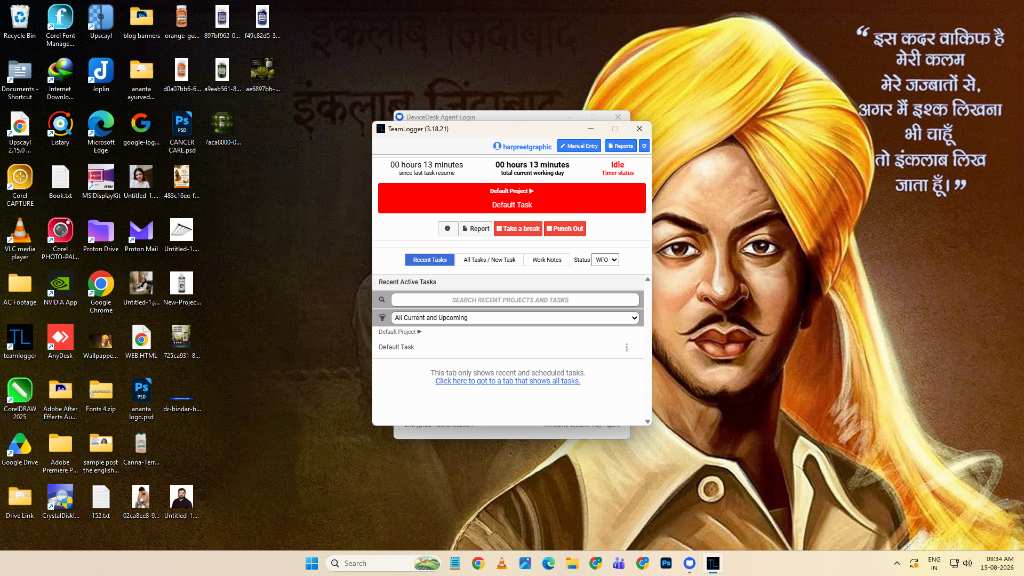Click the Manual Entry button

click(579, 146)
